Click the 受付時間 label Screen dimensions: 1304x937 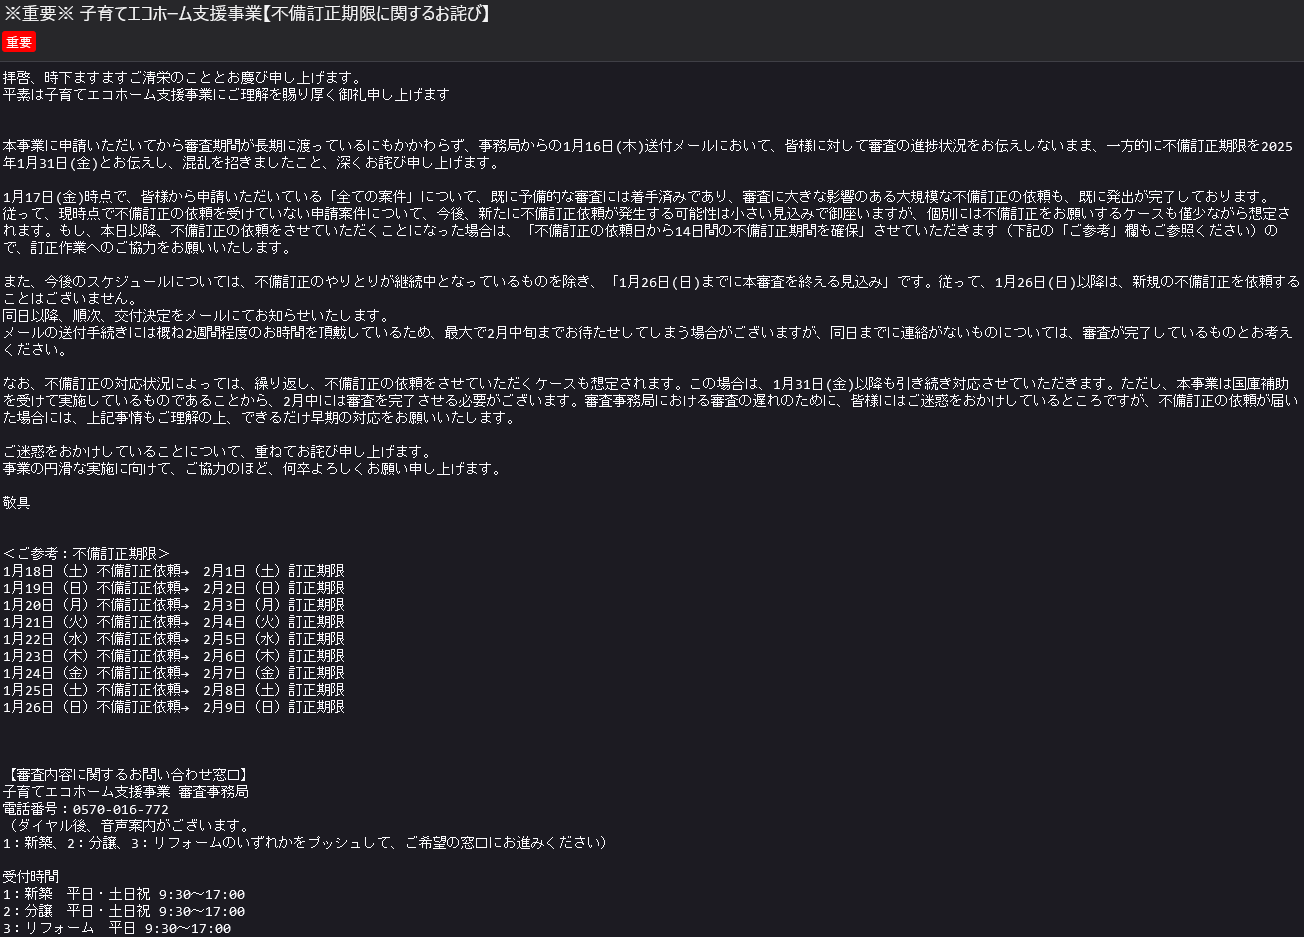click(x=31, y=877)
